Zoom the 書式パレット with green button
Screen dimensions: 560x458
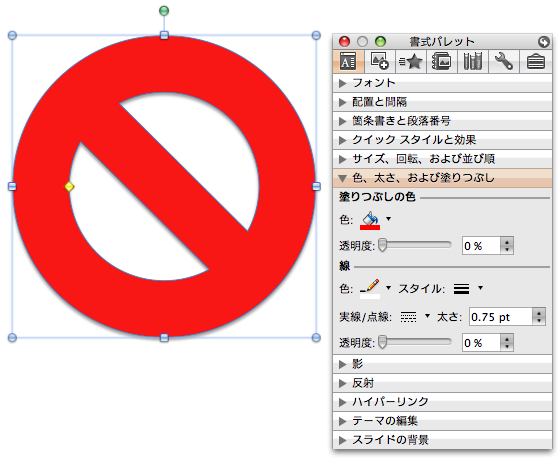coord(380,42)
